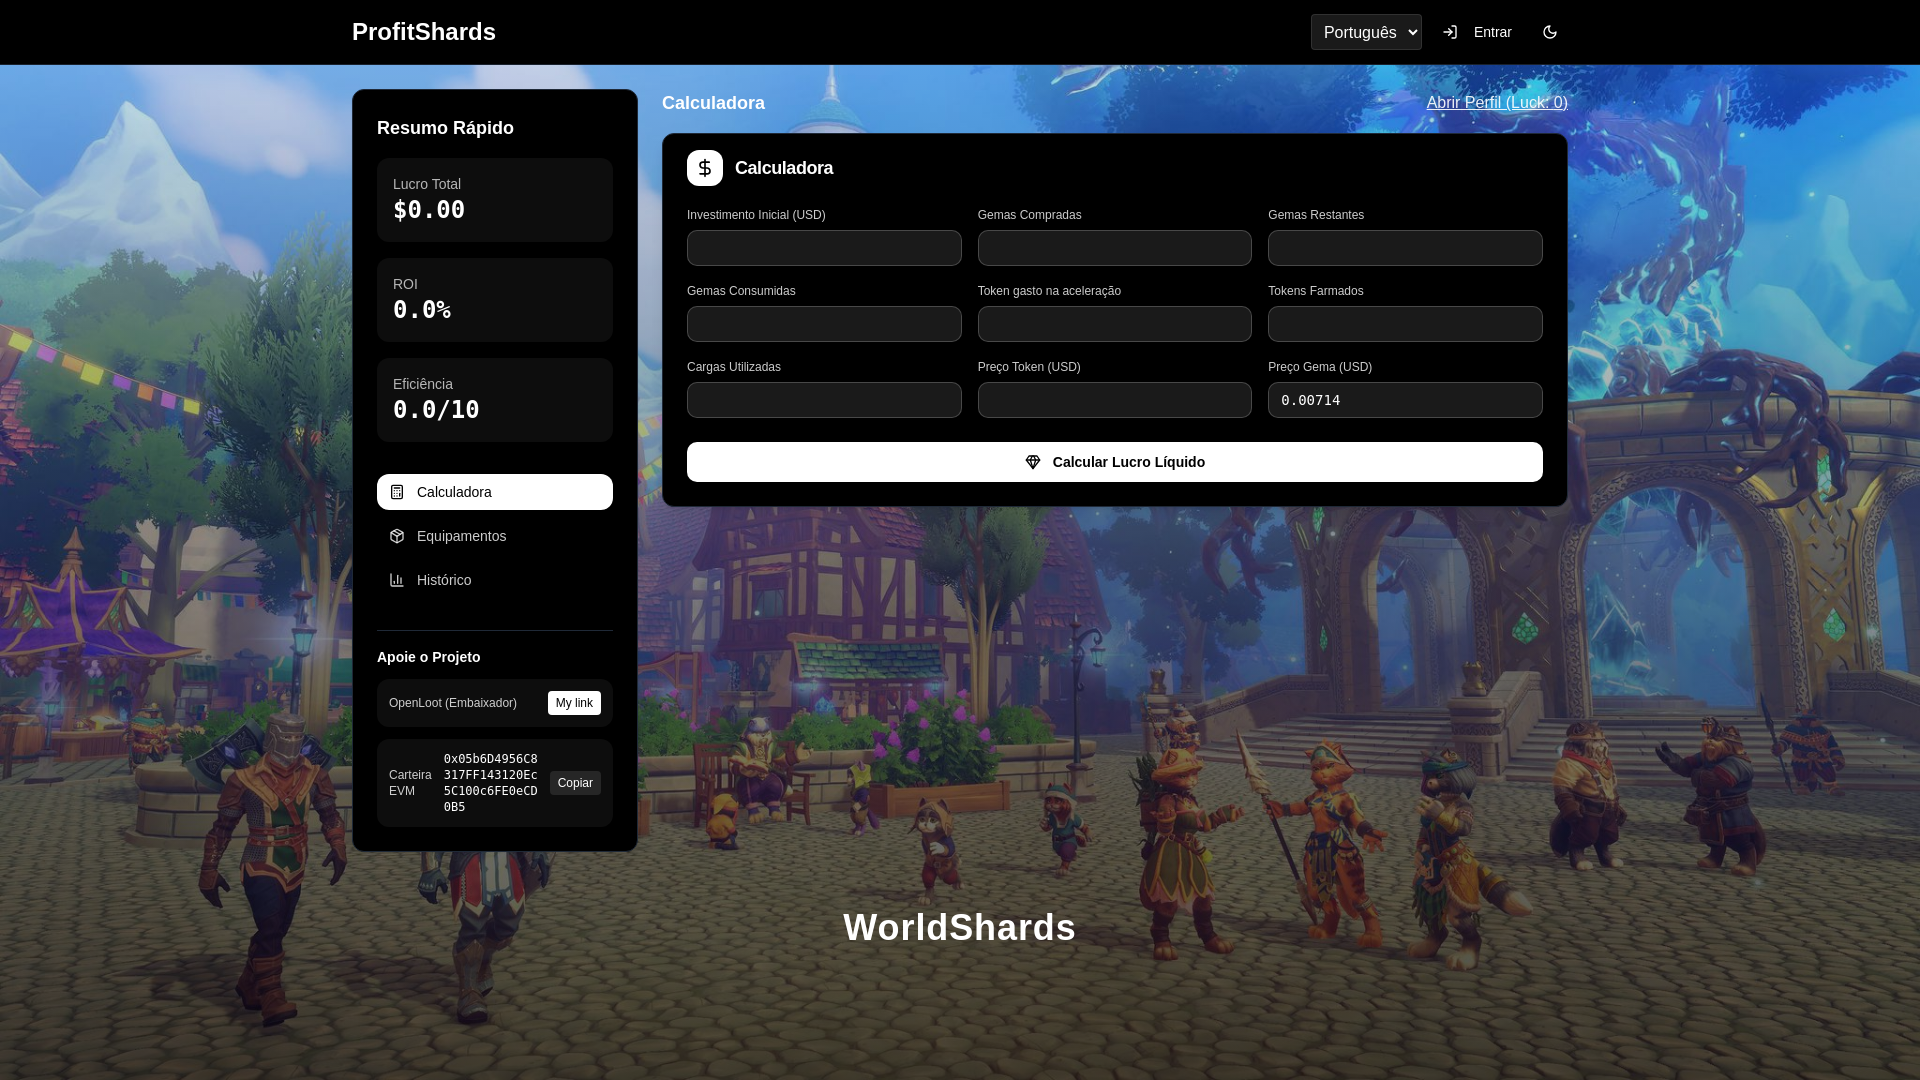Image resolution: width=1920 pixels, height=1080 pixels.
Task: Click the wallet address starting 0x05b6D4956C8
Action: (491, 783)
